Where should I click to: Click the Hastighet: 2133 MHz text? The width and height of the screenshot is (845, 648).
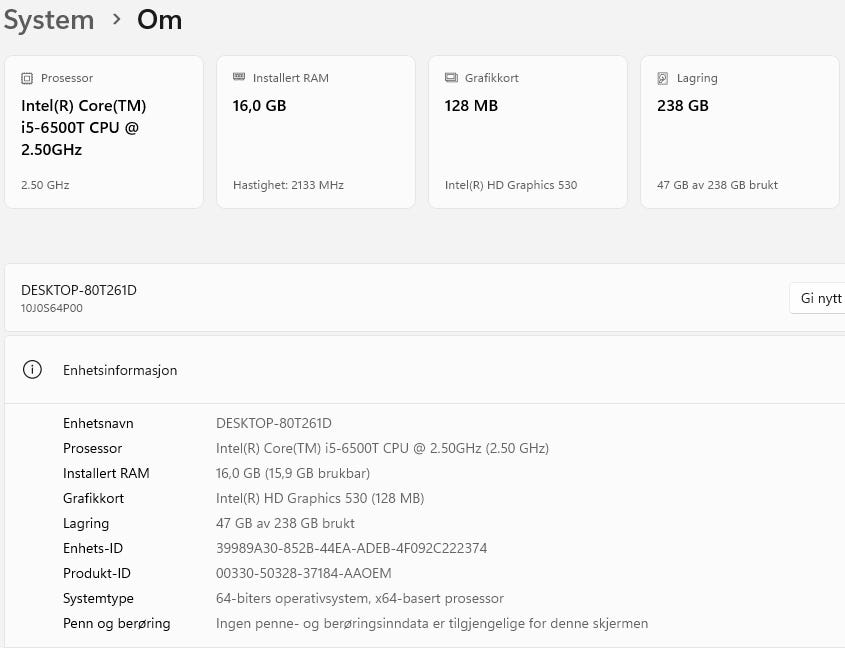coord(288,185)
